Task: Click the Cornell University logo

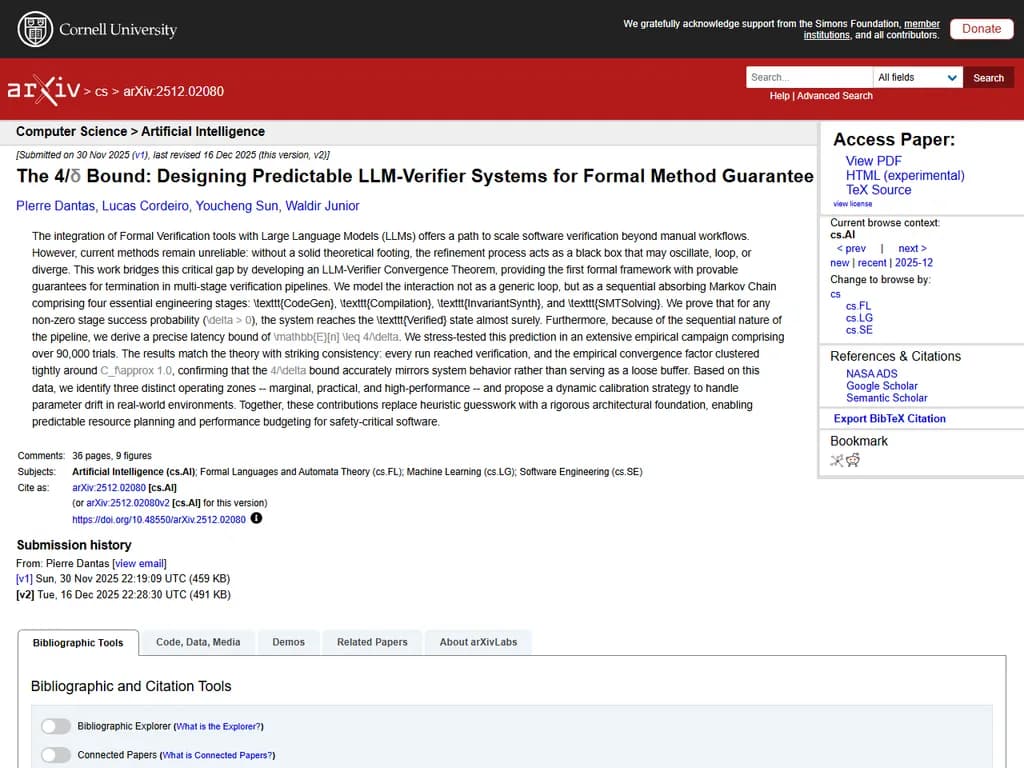Action: [97, 29]
